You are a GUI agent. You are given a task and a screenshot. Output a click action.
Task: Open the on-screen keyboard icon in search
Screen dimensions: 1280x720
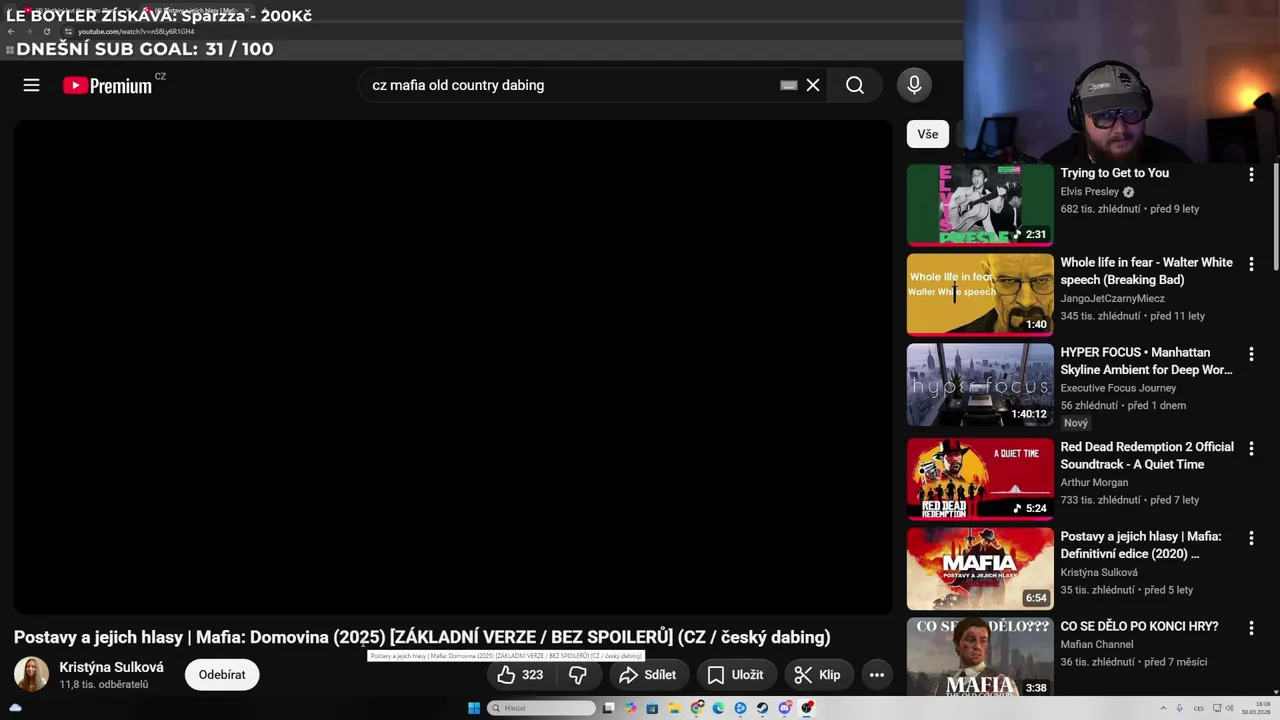(x=789, y=85)
